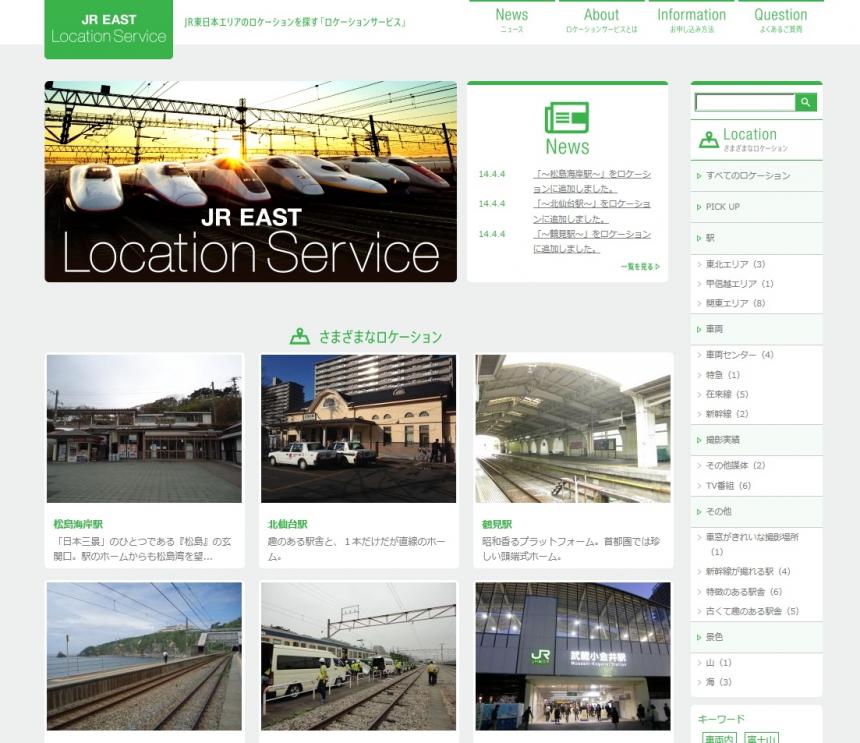Screen dimensions: 860x743
Task: Focus the sidebar search input field
Action: pyautogui.click(x=745, y=102)
